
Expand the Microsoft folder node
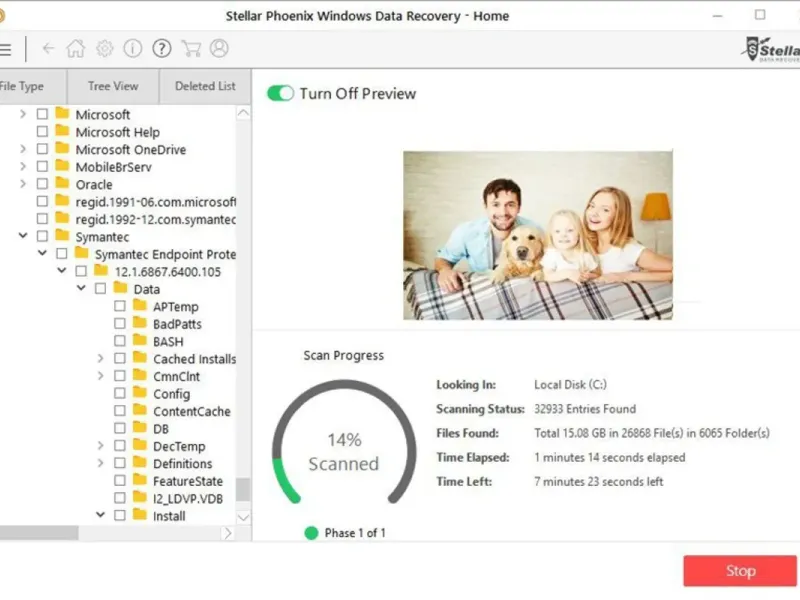(23, 114)
